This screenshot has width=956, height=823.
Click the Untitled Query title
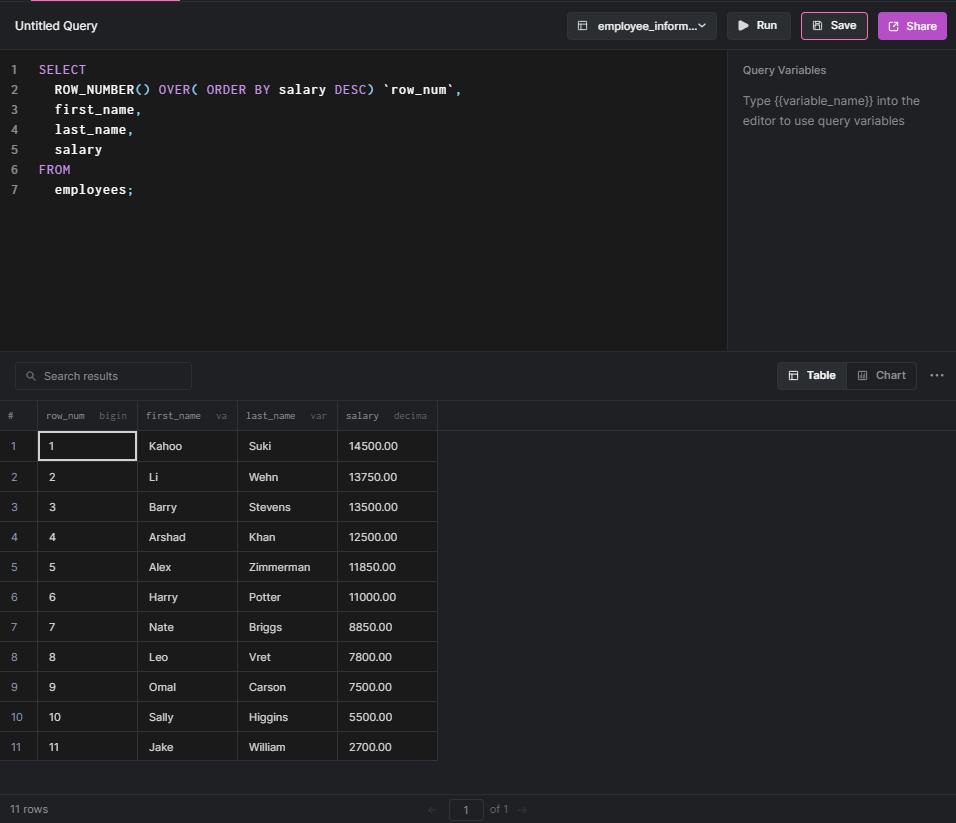(x=56, y=26)
